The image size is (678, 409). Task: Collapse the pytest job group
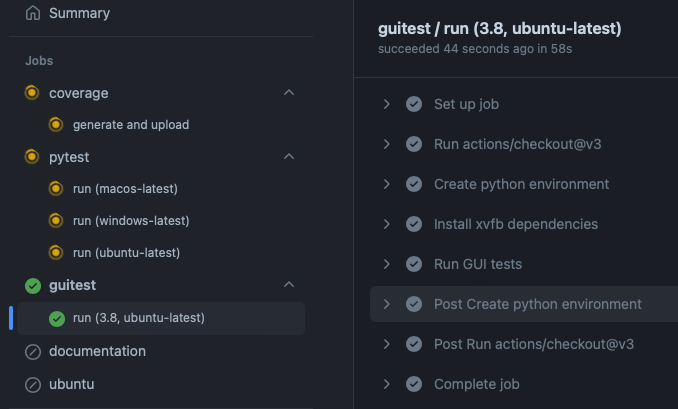(x=289, y=157)
